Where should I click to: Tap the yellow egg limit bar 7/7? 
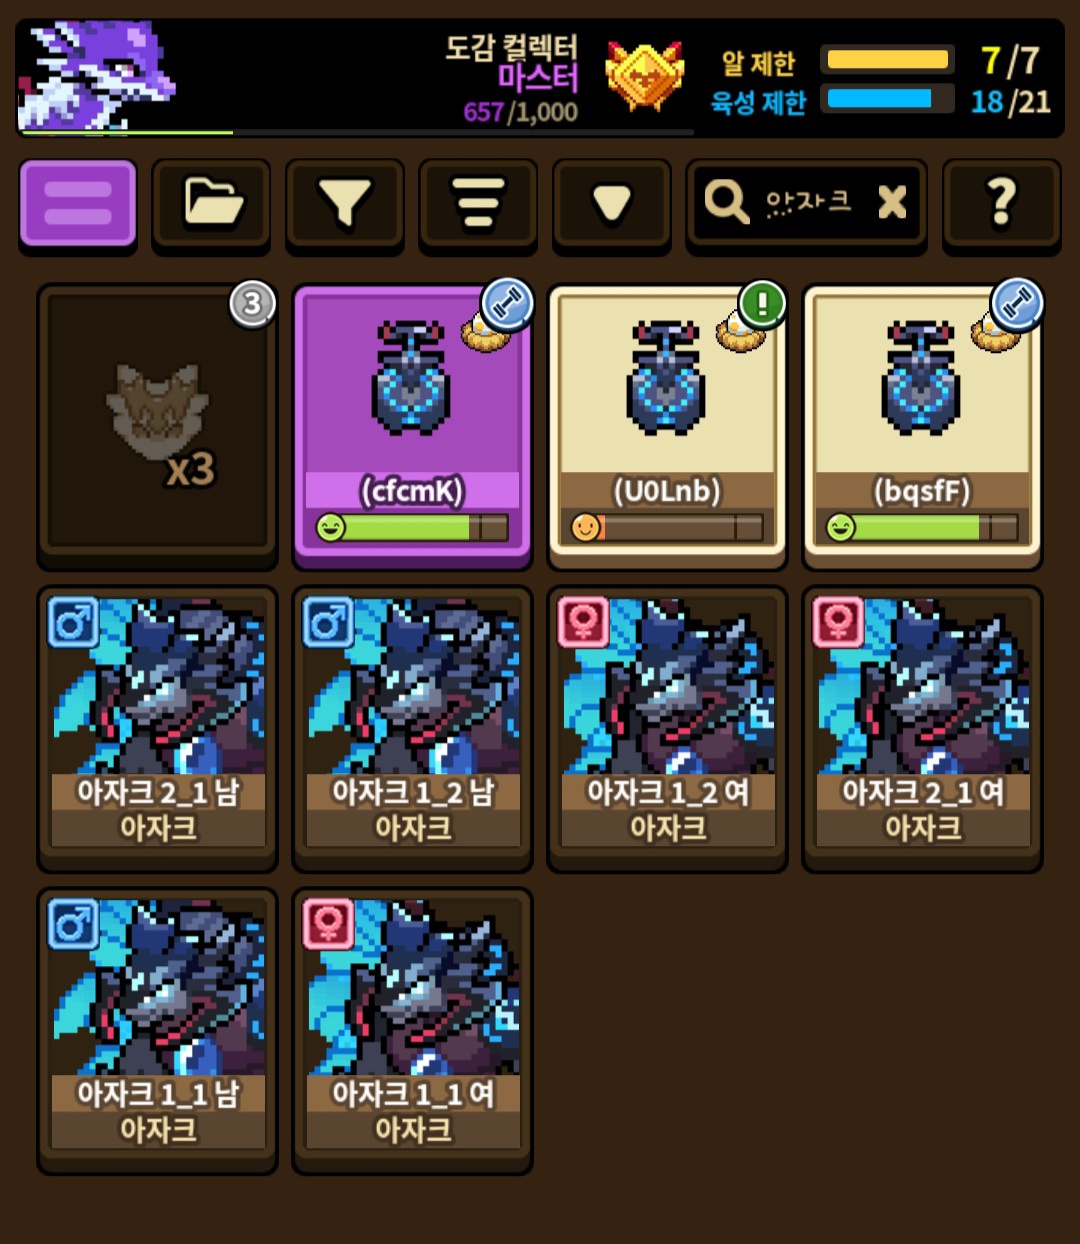pos(887,60)
